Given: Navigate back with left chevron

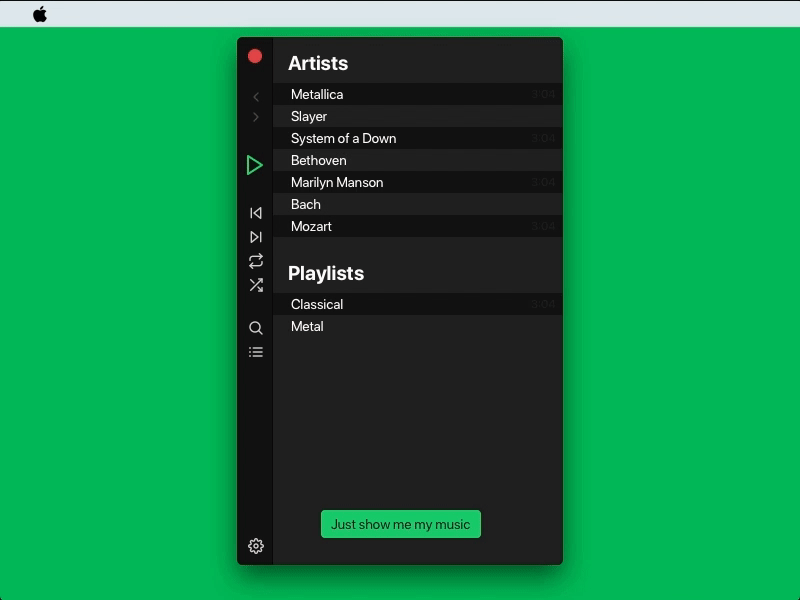Looking at the screenshot, I should (256, 96).
